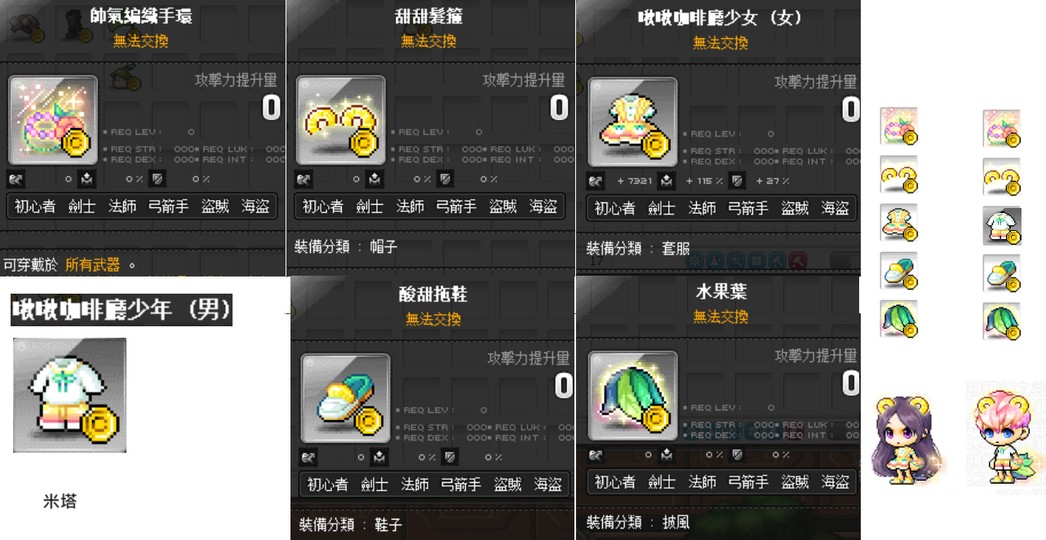Click 弓箭手 label in 啾啾咖啡廳少女 tooltip
The height and width of the screenshot is (540, 1046).
point(748,209)
